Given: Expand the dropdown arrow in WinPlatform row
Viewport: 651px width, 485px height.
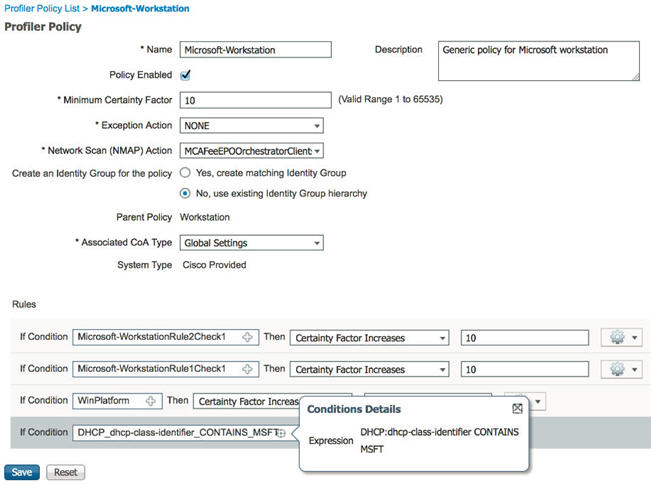Looking at the screenshot, I should coord(538,402).
